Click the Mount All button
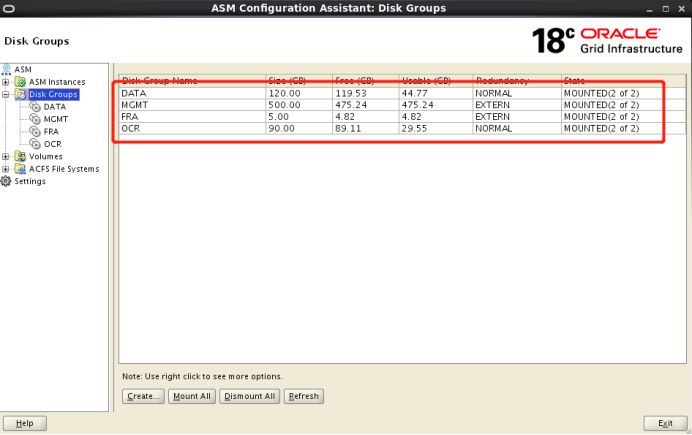Screen dimensions: 692x435 tap(192, 396)
